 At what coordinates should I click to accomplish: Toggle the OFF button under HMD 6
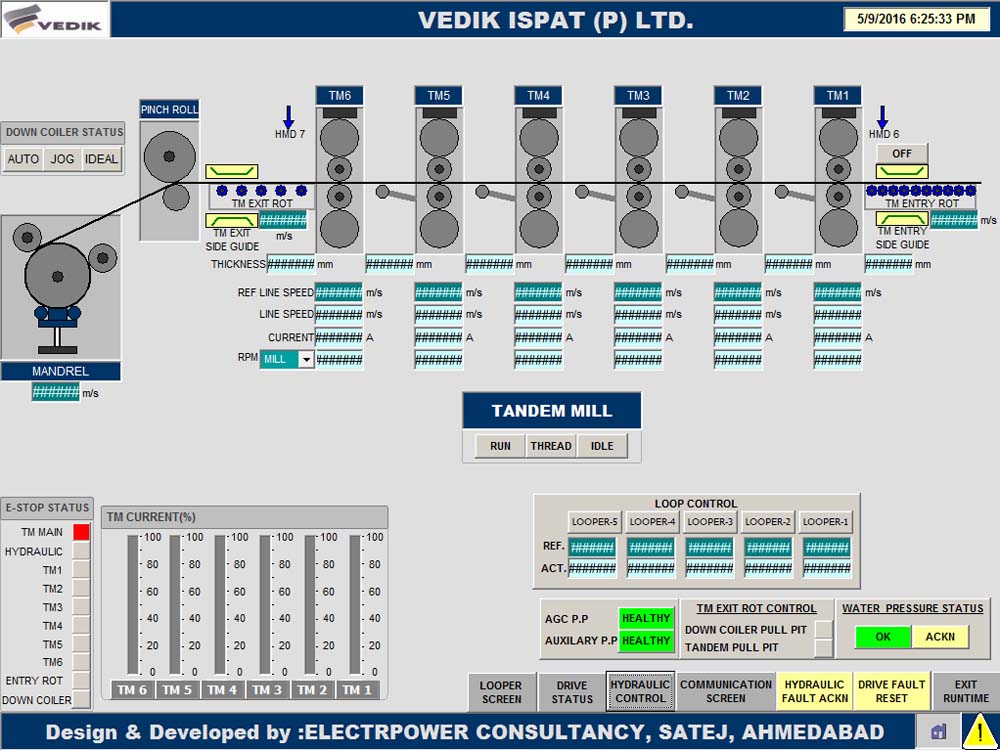click(902, 154)
